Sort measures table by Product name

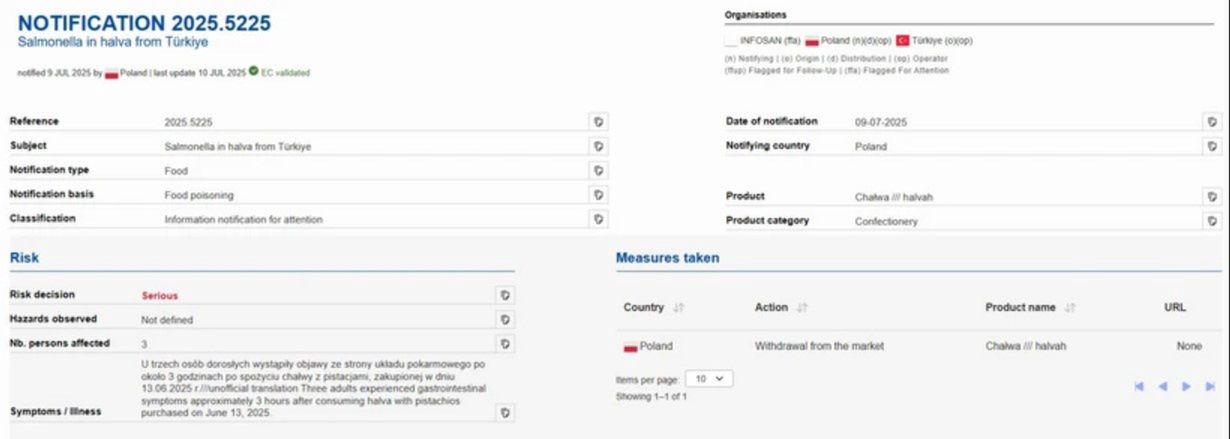click(x=1070, y=308)
